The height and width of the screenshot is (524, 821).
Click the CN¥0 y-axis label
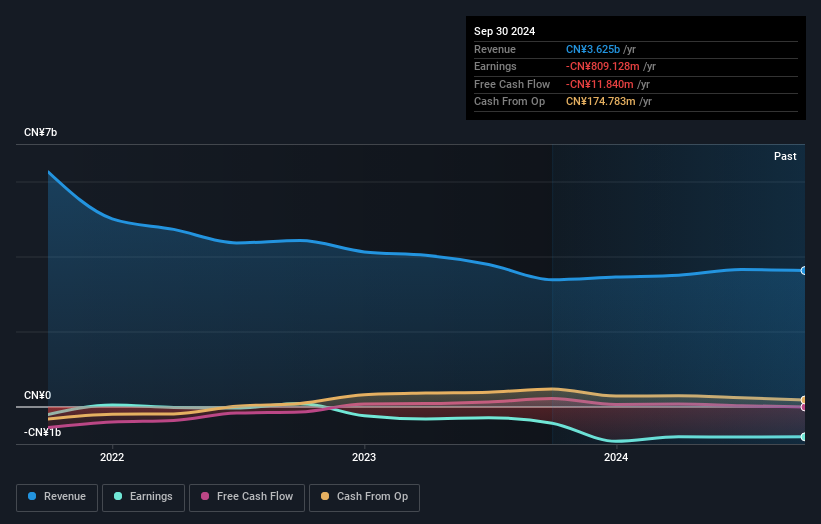pyautogui.click(x=38, y=395)
